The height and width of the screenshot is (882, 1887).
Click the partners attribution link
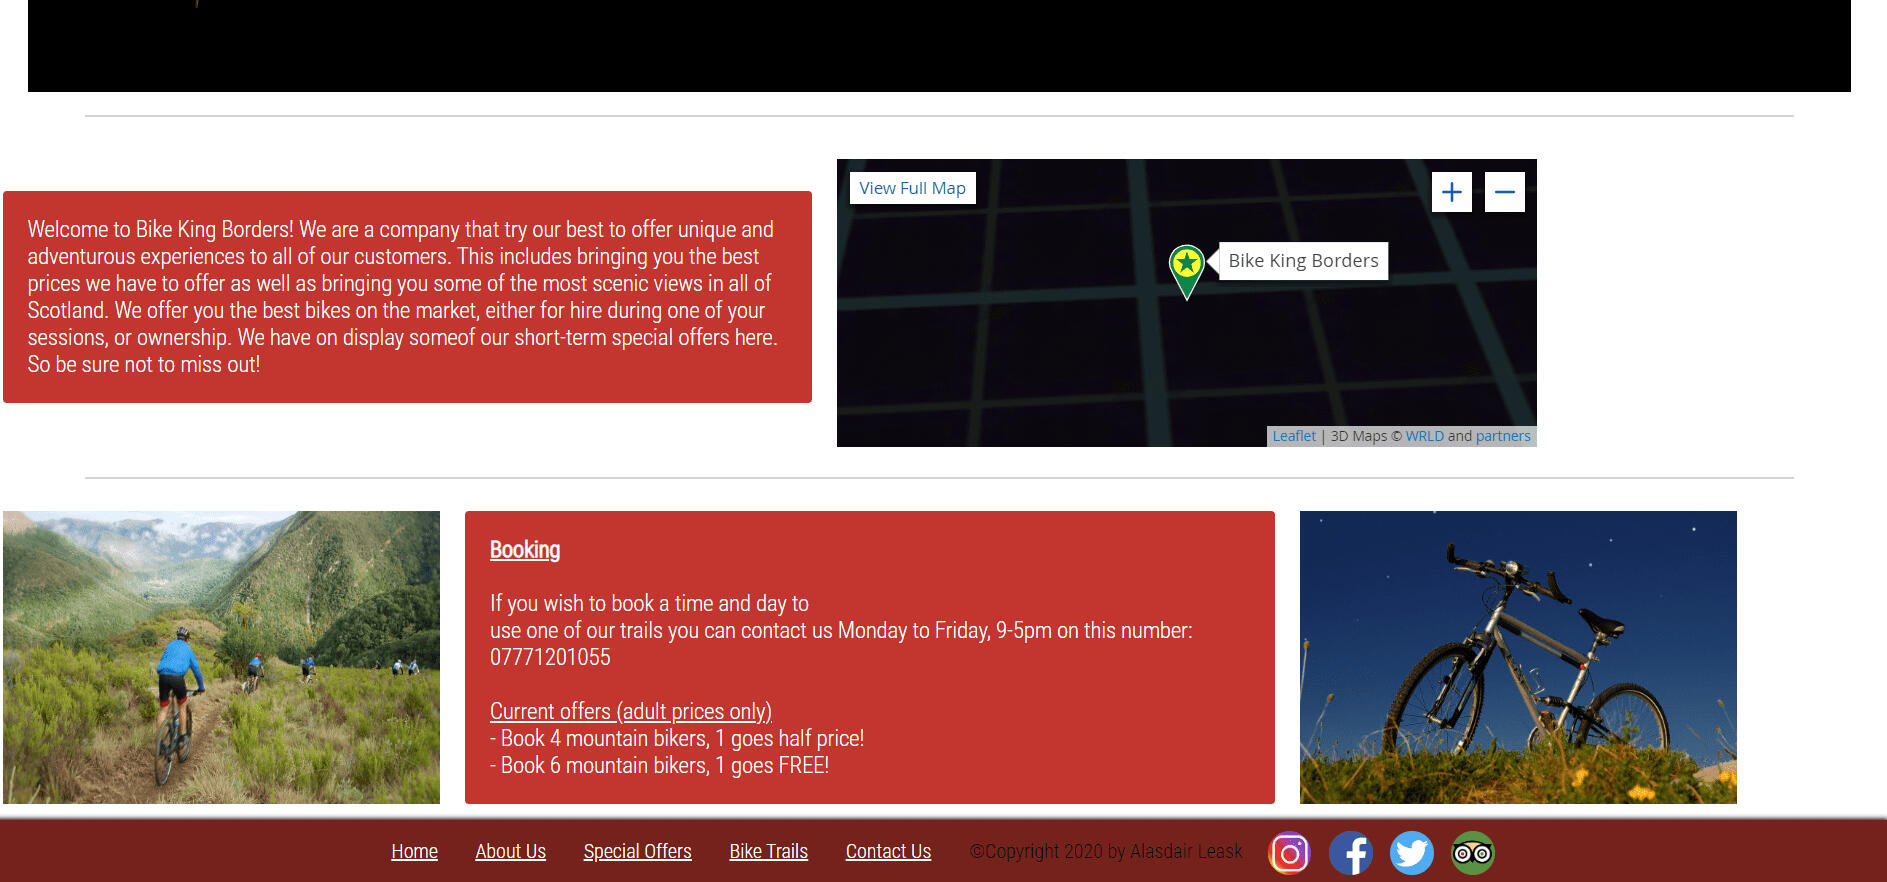pyautogui.click(x=1503, y=436)
